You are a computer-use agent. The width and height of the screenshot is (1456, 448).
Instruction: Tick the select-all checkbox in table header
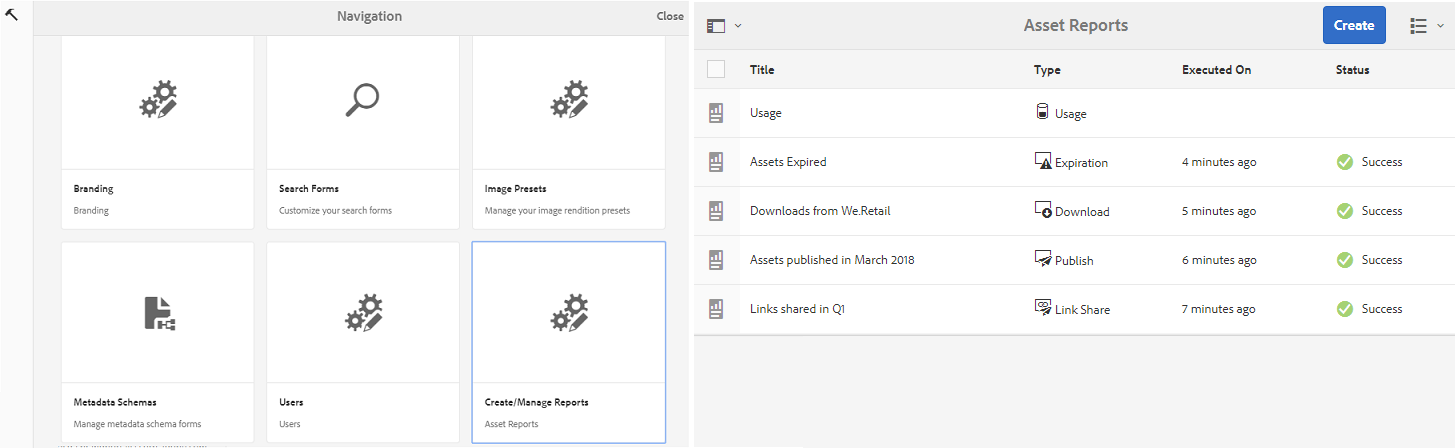(716, 69)
